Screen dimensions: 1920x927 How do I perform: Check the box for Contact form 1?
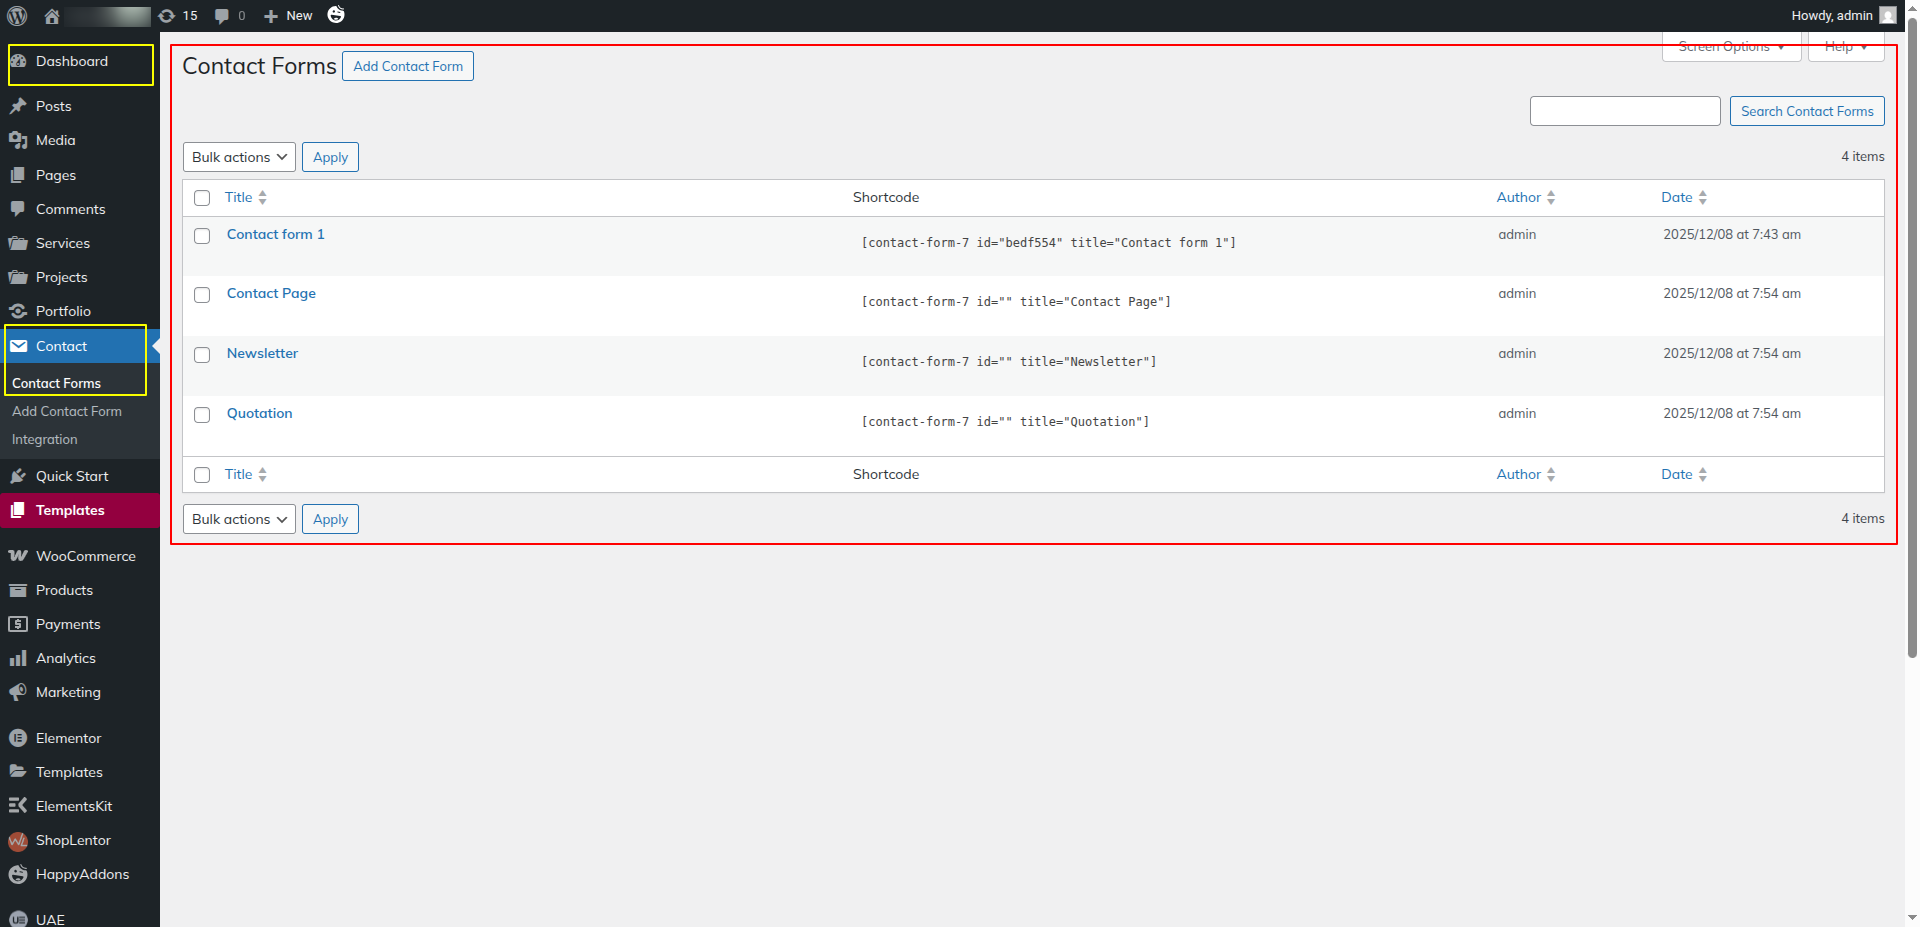tap(202, 236)
